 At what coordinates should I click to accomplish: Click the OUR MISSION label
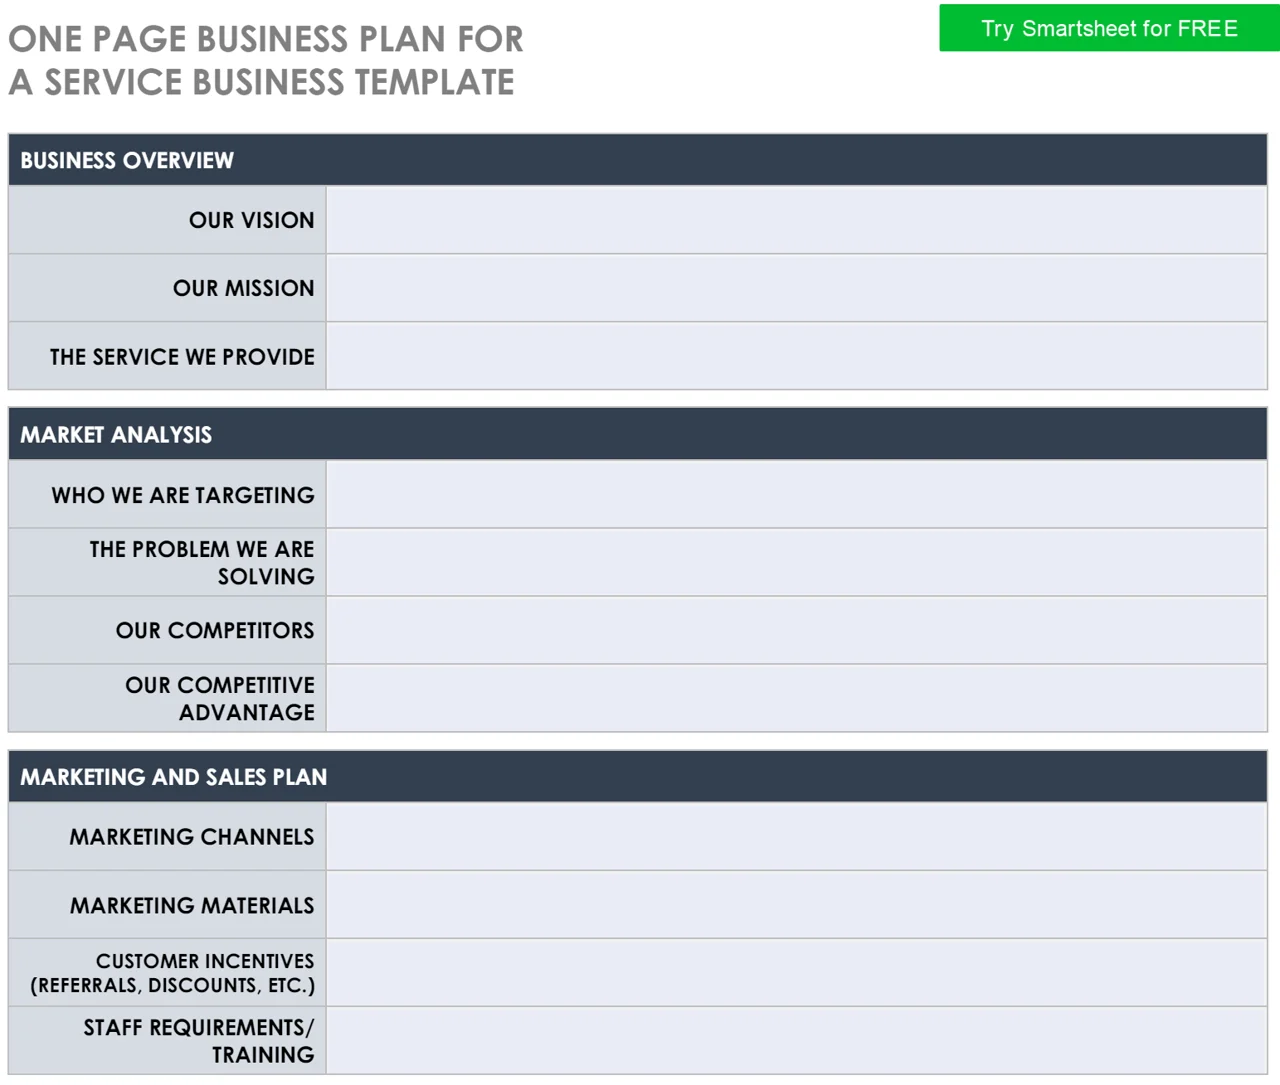[243, 288]
